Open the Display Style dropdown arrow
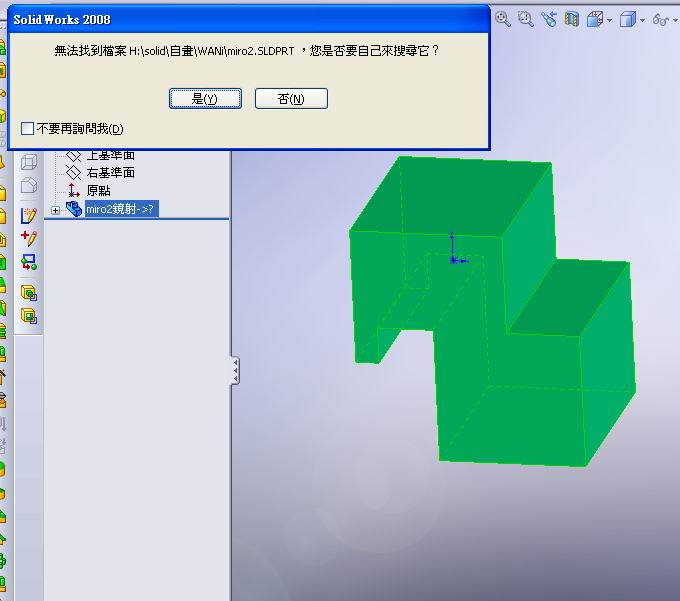The height and width of the screenshot is (601, 680). click(642, 20)
